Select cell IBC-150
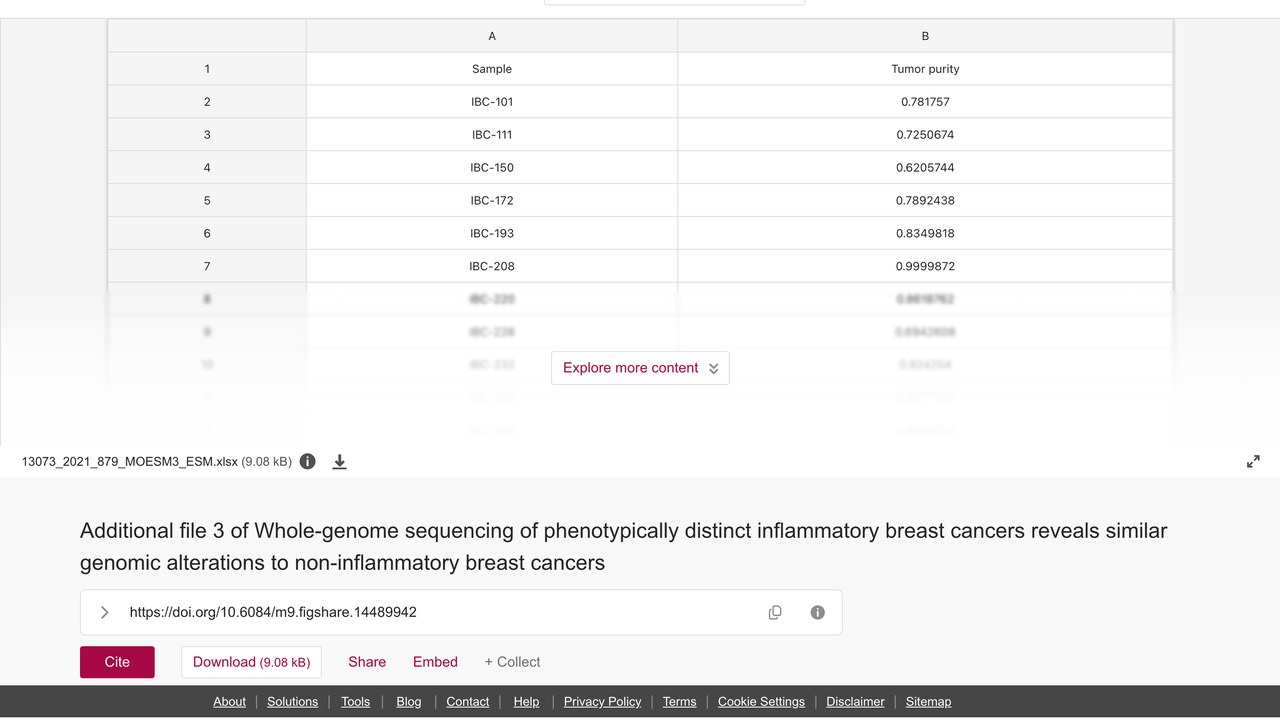This screenshot has width=1280, height=720. [492, 168]
